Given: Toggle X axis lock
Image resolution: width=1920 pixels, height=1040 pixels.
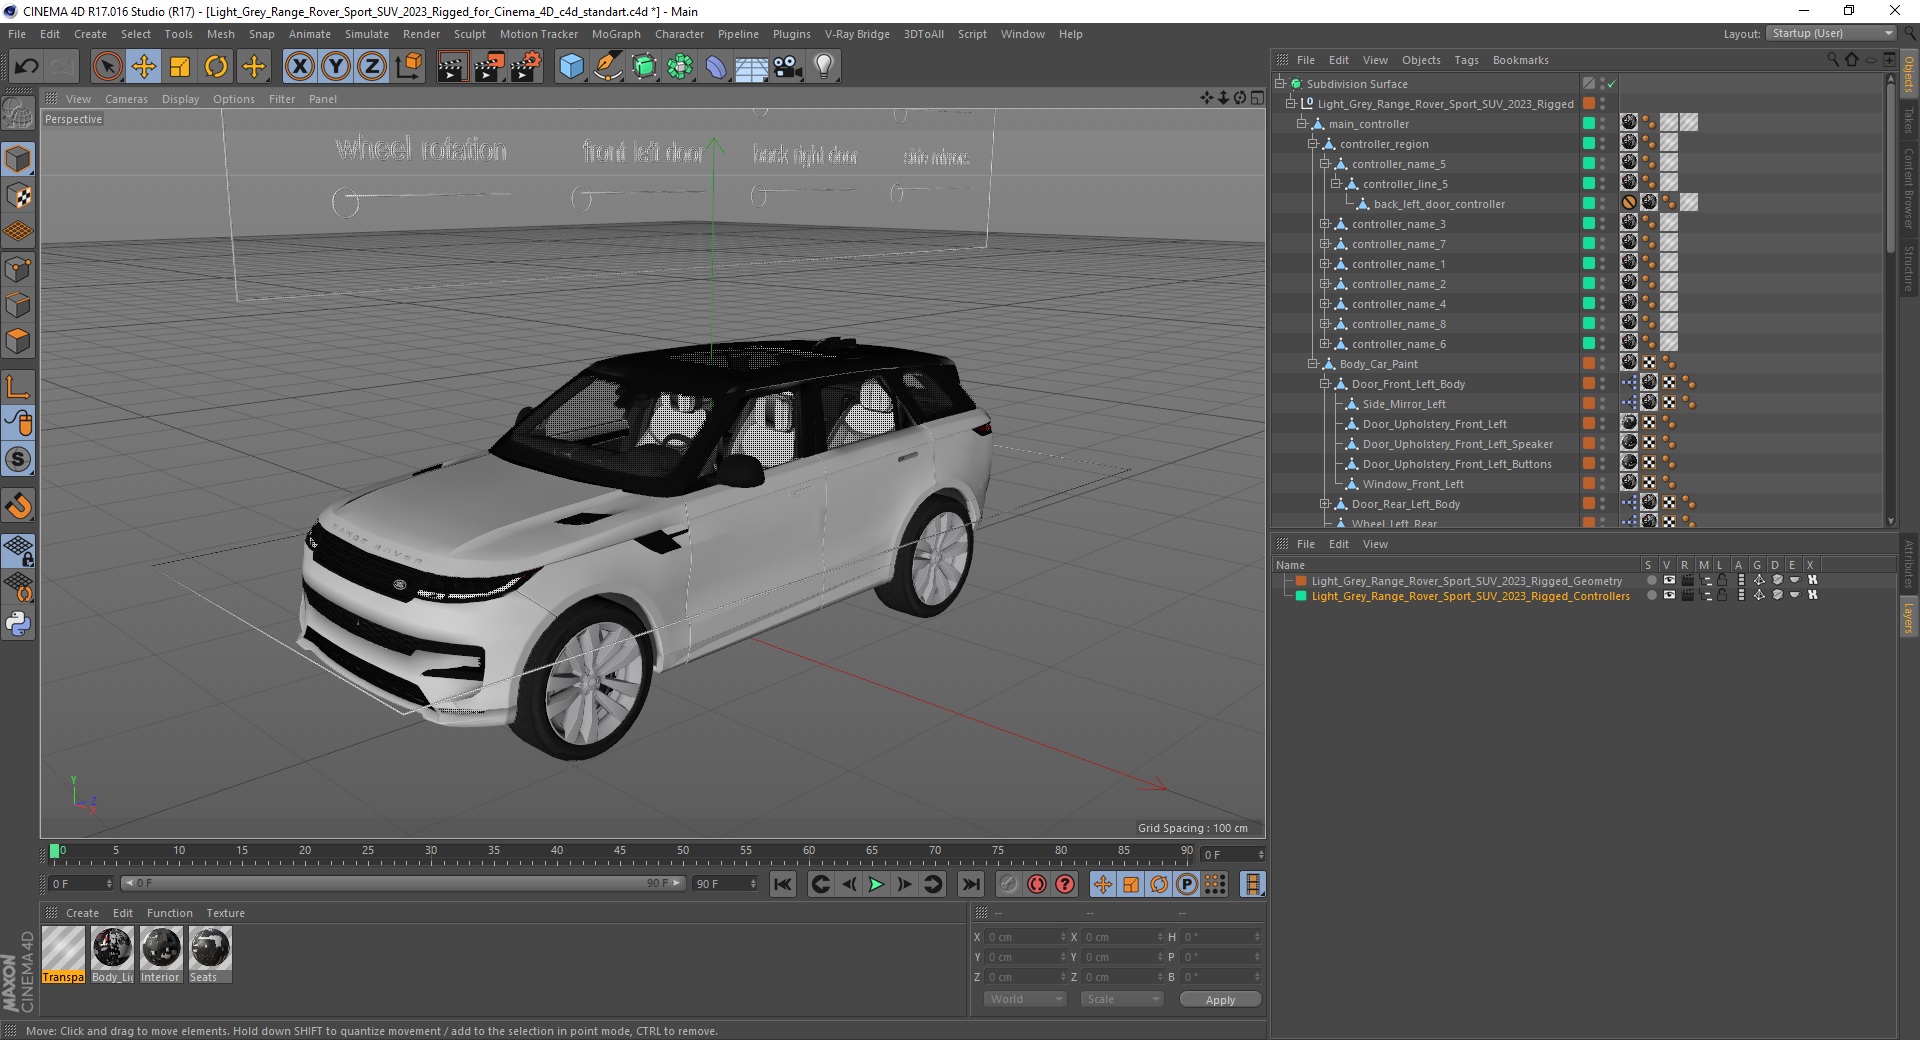Looking at the screenshot, I should [299, 67].
